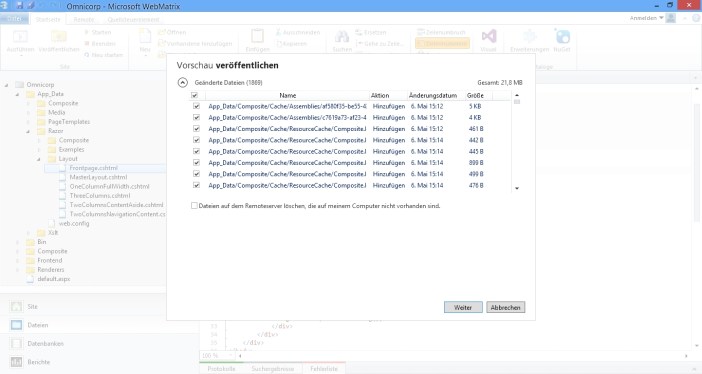Click the Zeilenumbruch icon in the ribbon

(421, 32)
